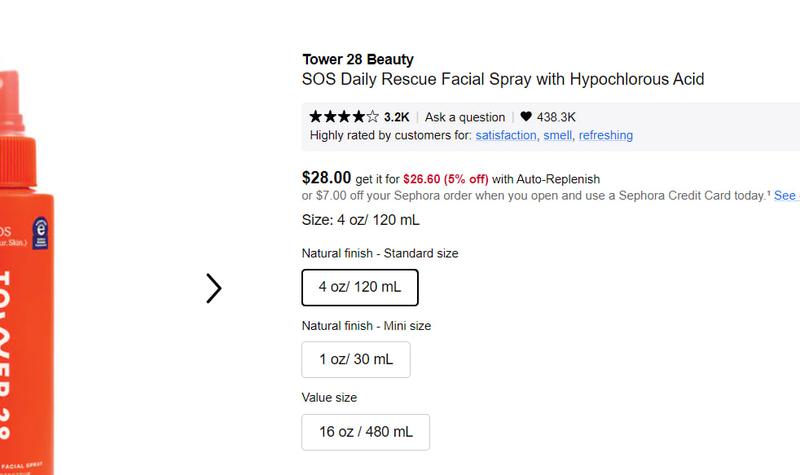
Task: Click the smell highlight link
Action: 558,135
